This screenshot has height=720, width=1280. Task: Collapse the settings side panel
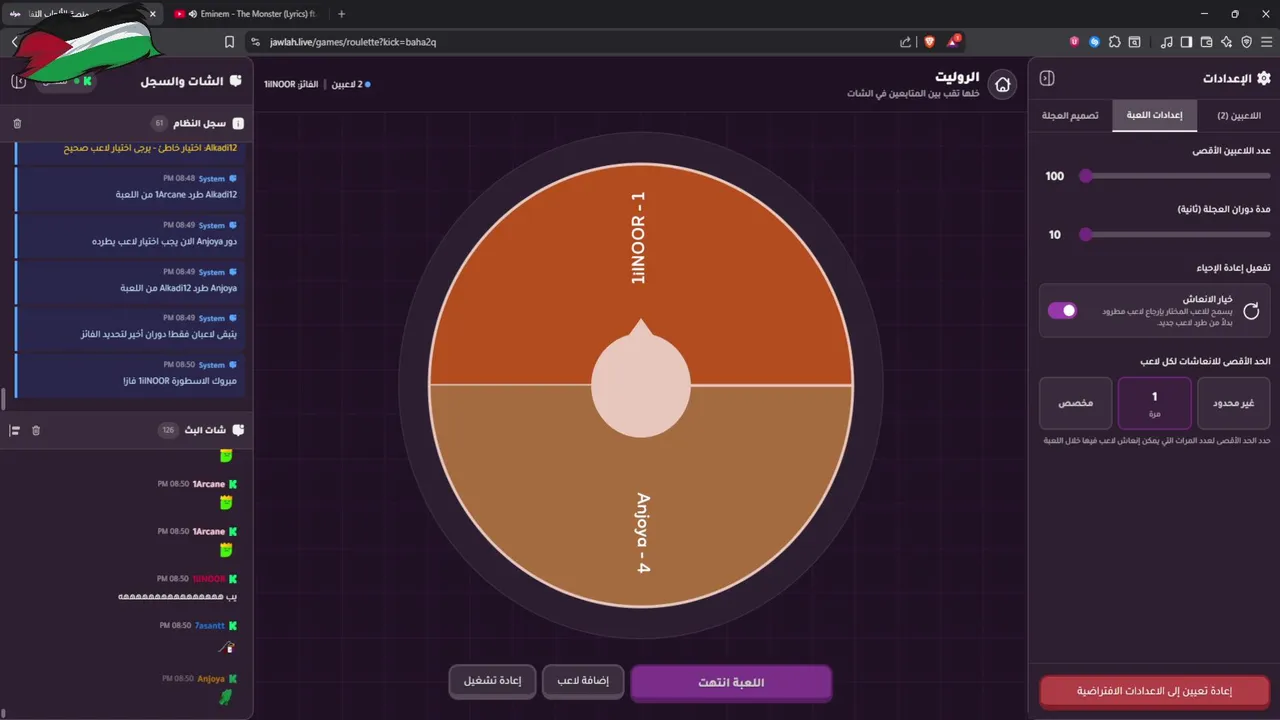pyautogui.click(x=1047, y=78)
